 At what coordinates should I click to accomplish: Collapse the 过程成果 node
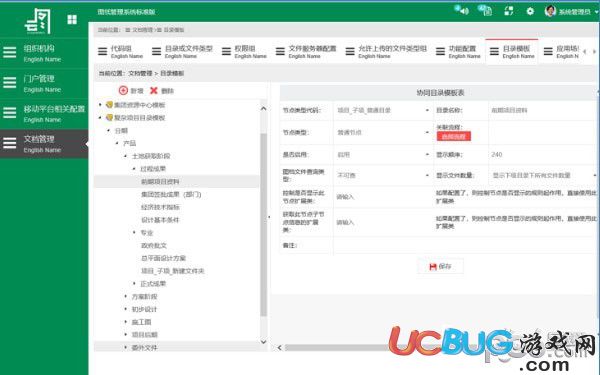(x=134, y=169)
